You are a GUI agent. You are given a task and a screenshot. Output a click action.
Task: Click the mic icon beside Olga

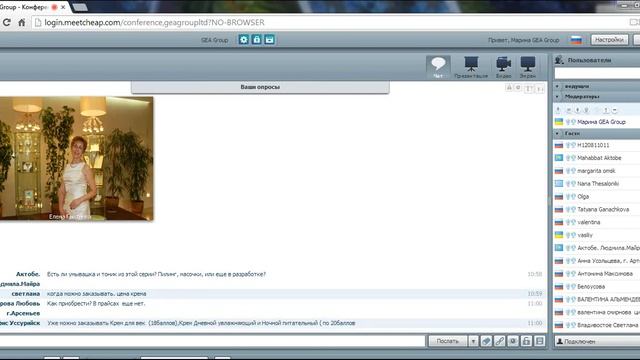pos(568,197)
